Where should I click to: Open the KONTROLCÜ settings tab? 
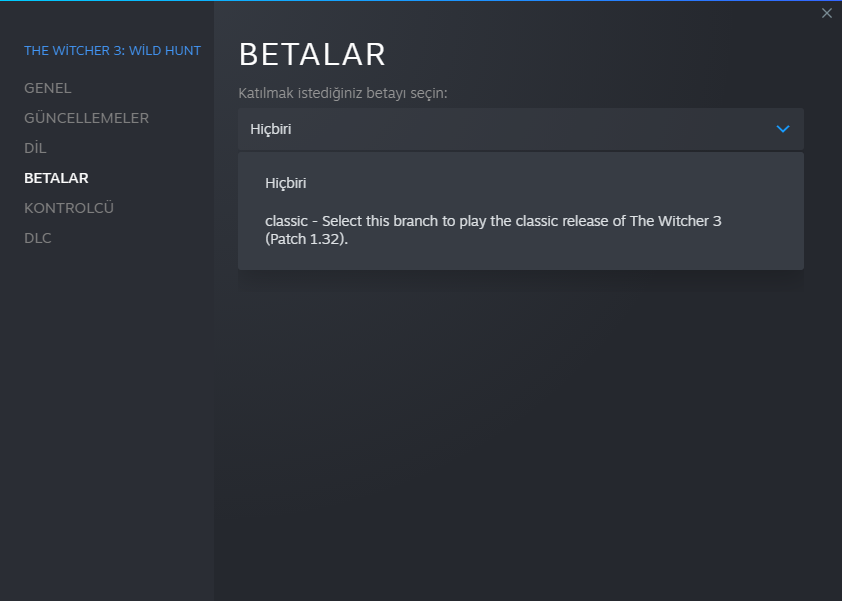coord(69,208)
